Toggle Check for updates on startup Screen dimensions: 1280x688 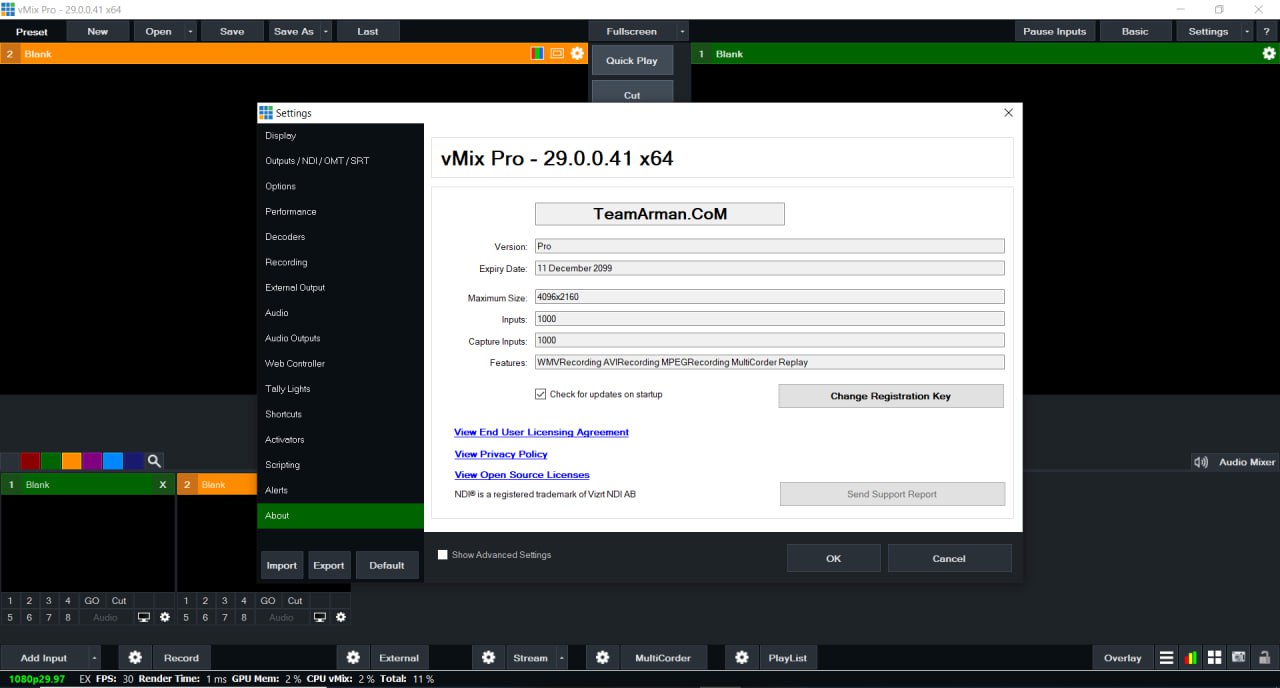(540, 393)
